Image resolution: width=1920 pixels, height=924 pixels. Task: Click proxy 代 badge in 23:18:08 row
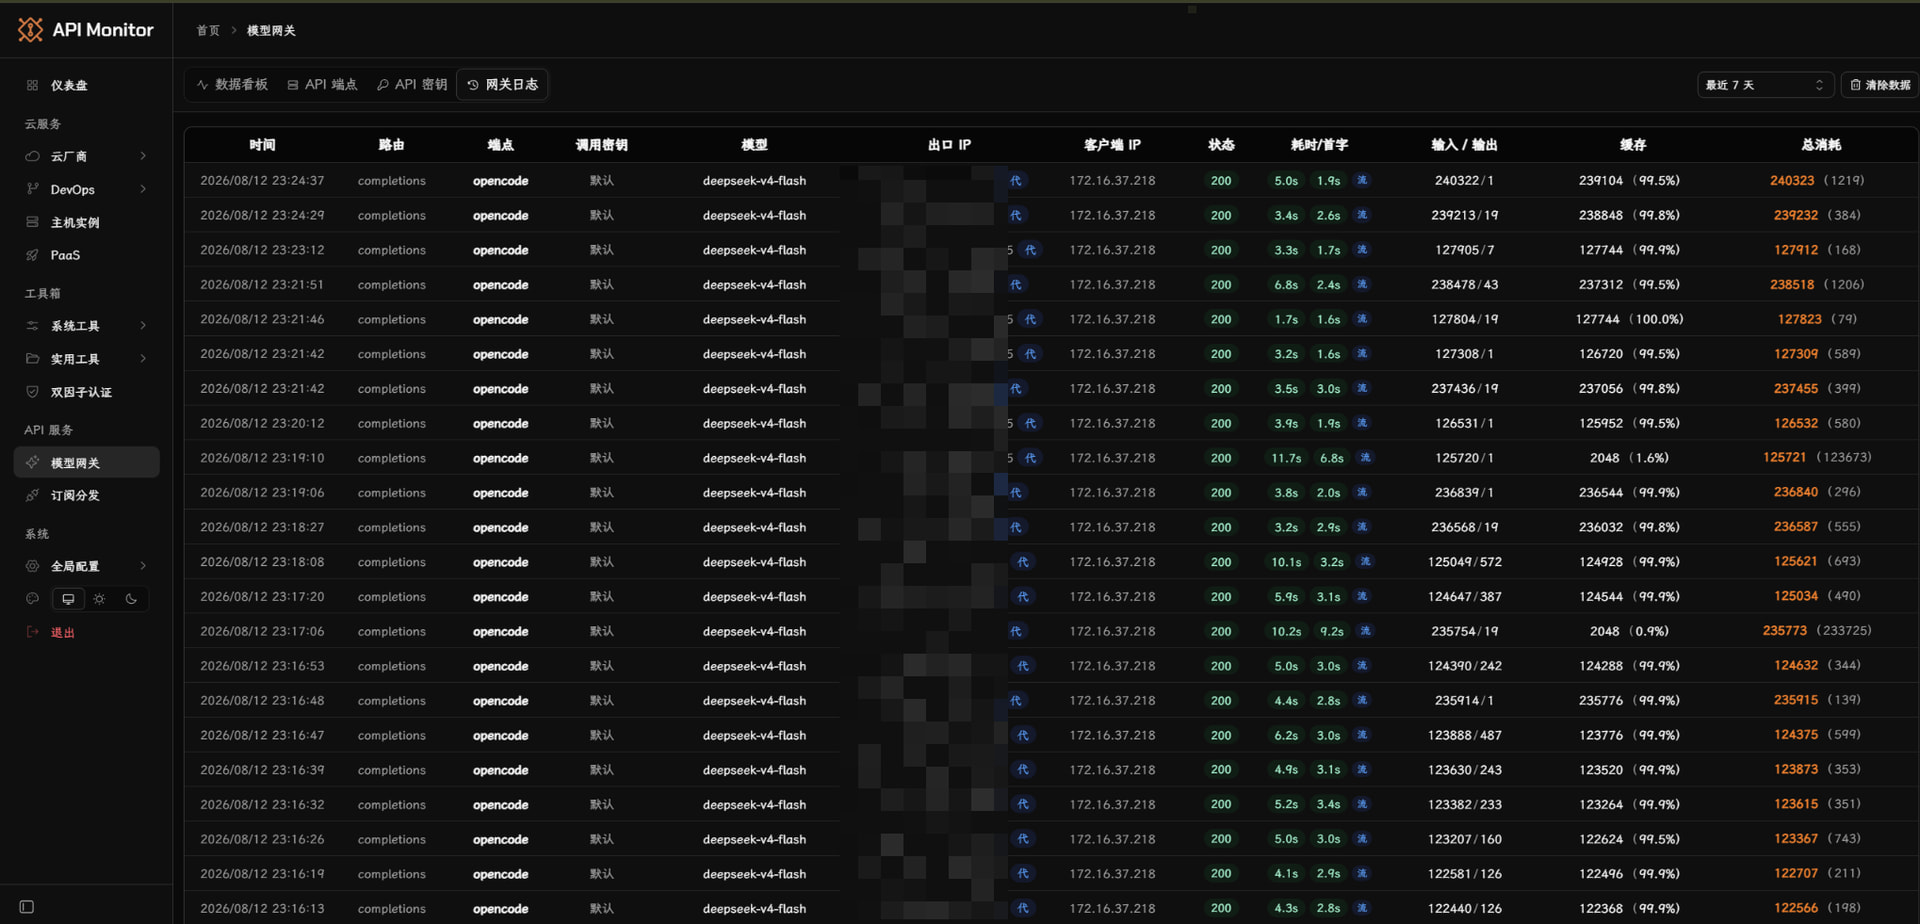pyautogui.click(x=1023, y=562)
